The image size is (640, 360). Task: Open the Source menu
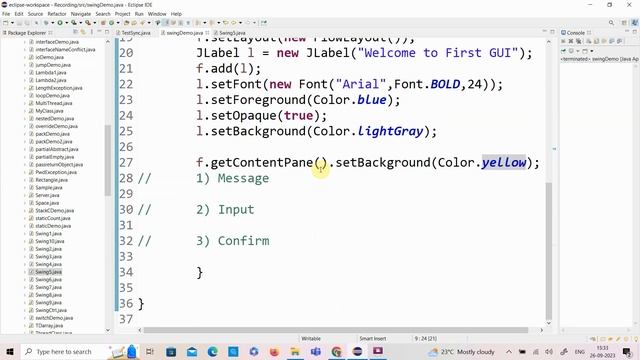coord(35,14)
